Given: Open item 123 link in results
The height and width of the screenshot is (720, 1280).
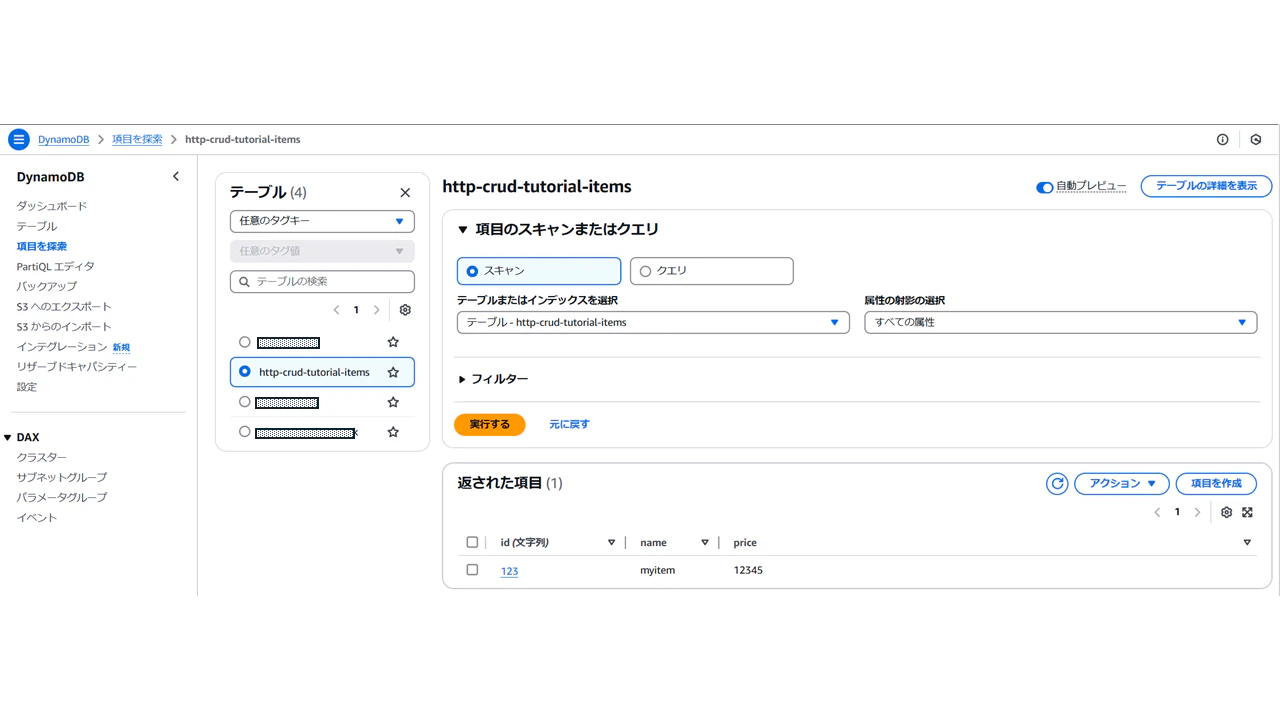Looking at the screenshot, I should (509, 571).
